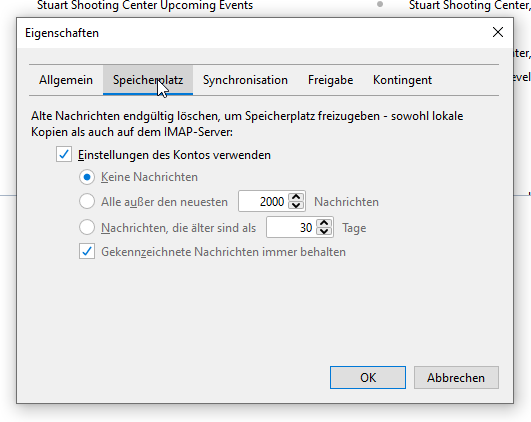
Task: Toggle Gekennzeichnete Nachrichten immer behalten checkbox
Action: [x=87, y=252]
